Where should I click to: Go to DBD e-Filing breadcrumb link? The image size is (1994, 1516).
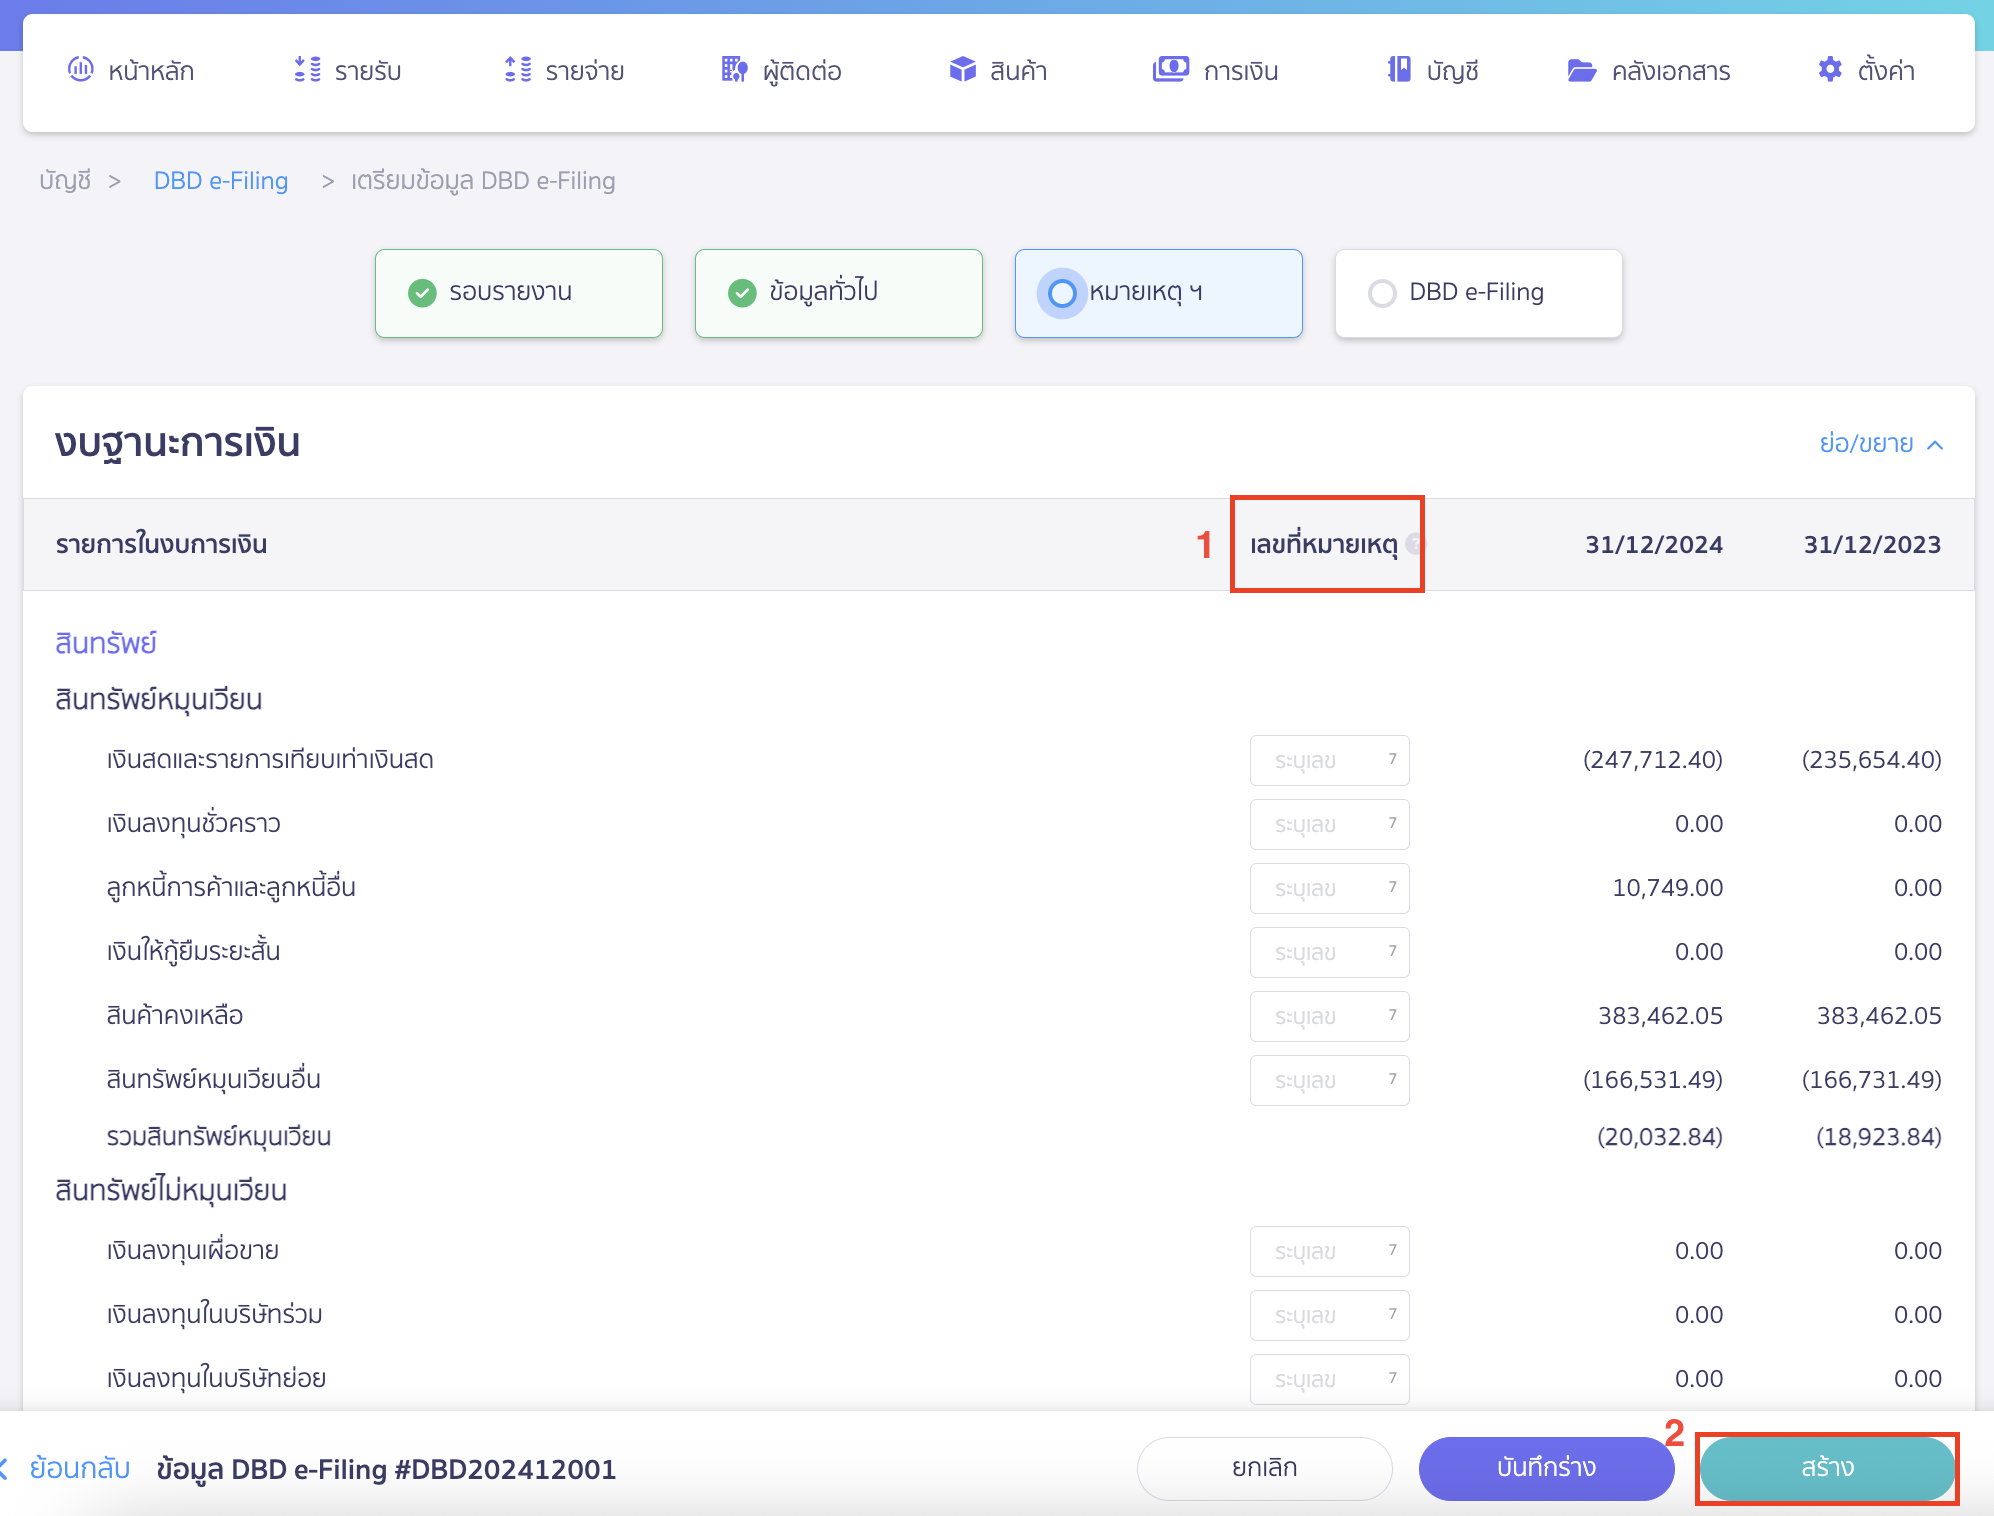[221, 181]
